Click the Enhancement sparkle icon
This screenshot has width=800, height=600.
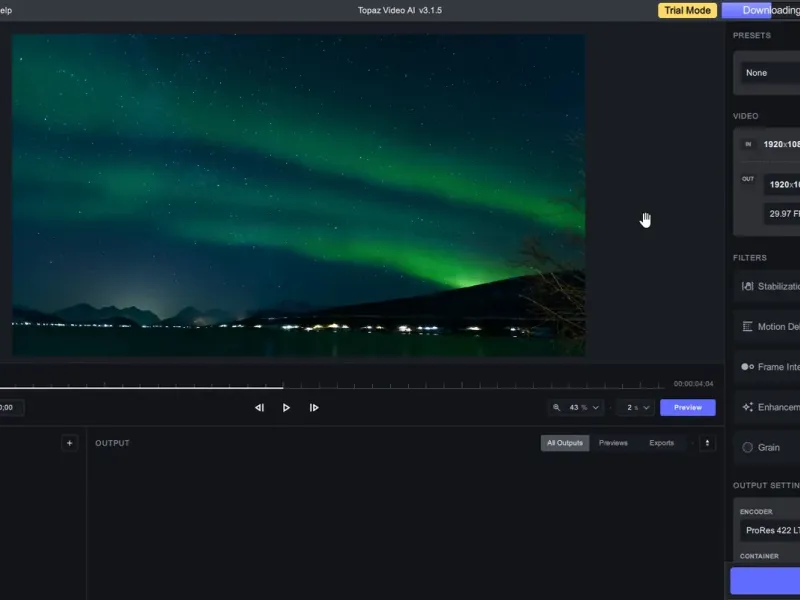747,407
